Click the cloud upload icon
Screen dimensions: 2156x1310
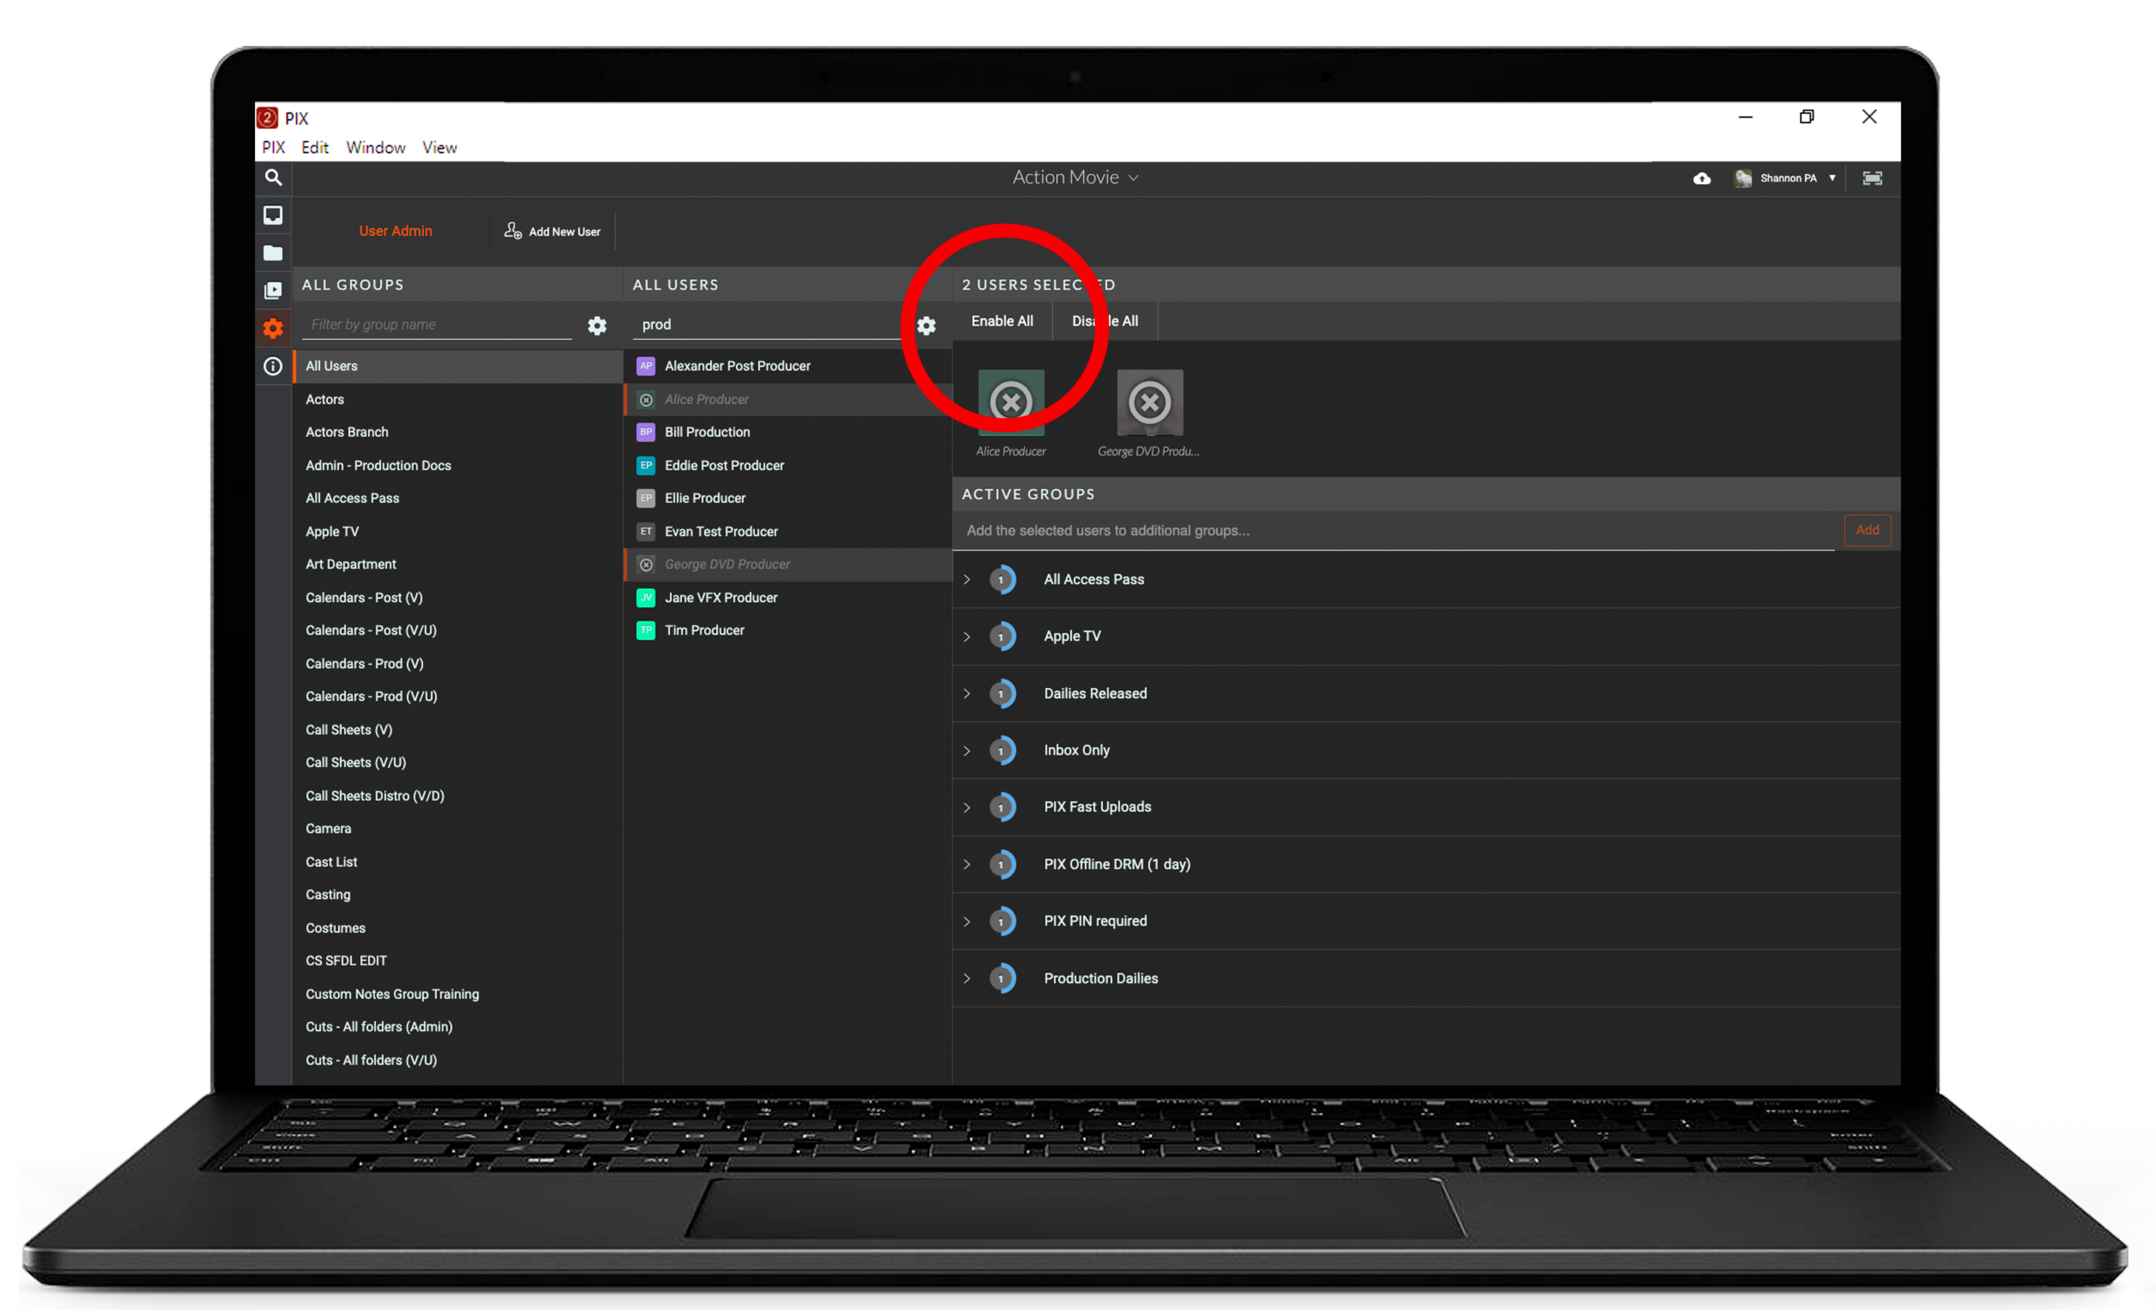pos(1701,178)
